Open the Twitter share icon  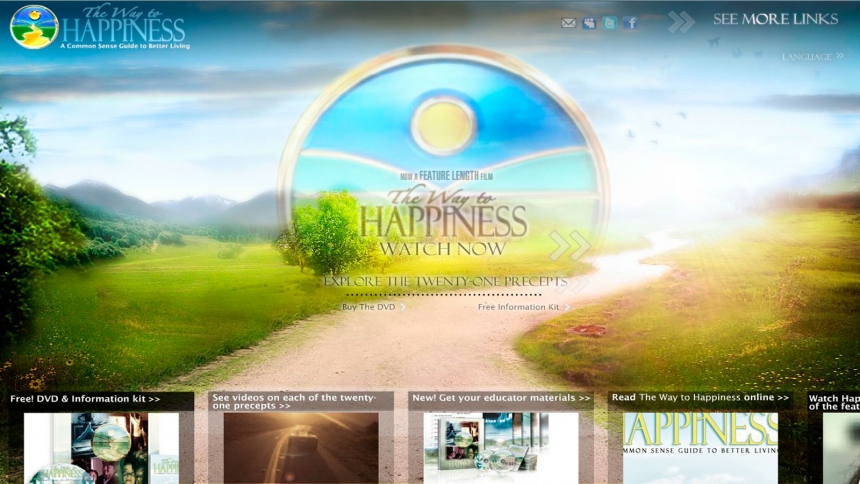(609, 23)
